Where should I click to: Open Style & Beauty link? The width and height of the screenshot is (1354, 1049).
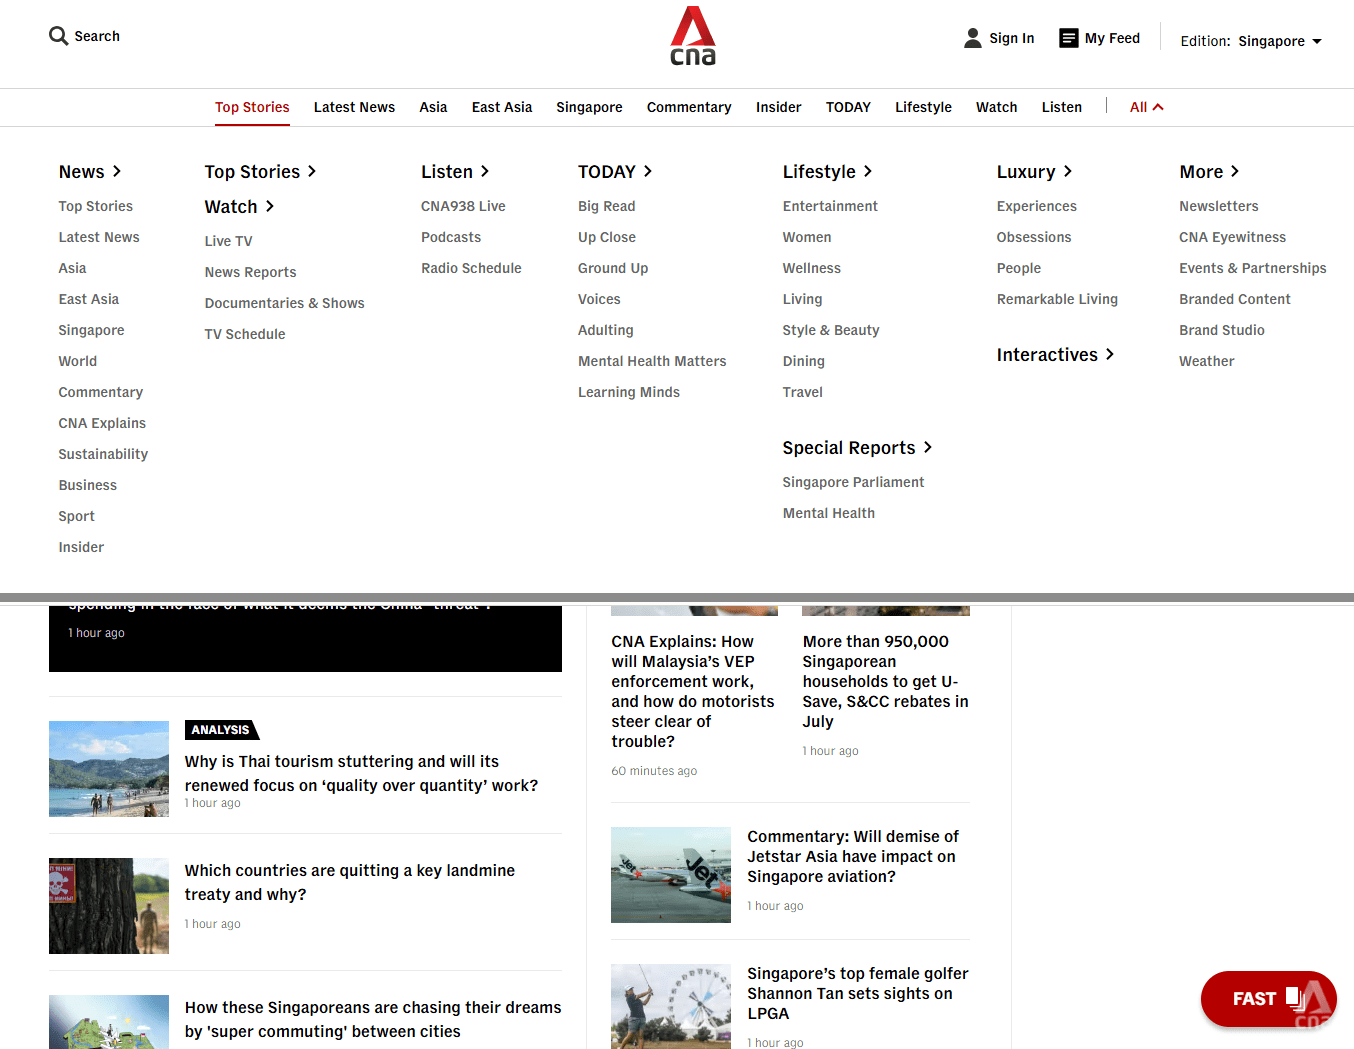coord(831,330)
